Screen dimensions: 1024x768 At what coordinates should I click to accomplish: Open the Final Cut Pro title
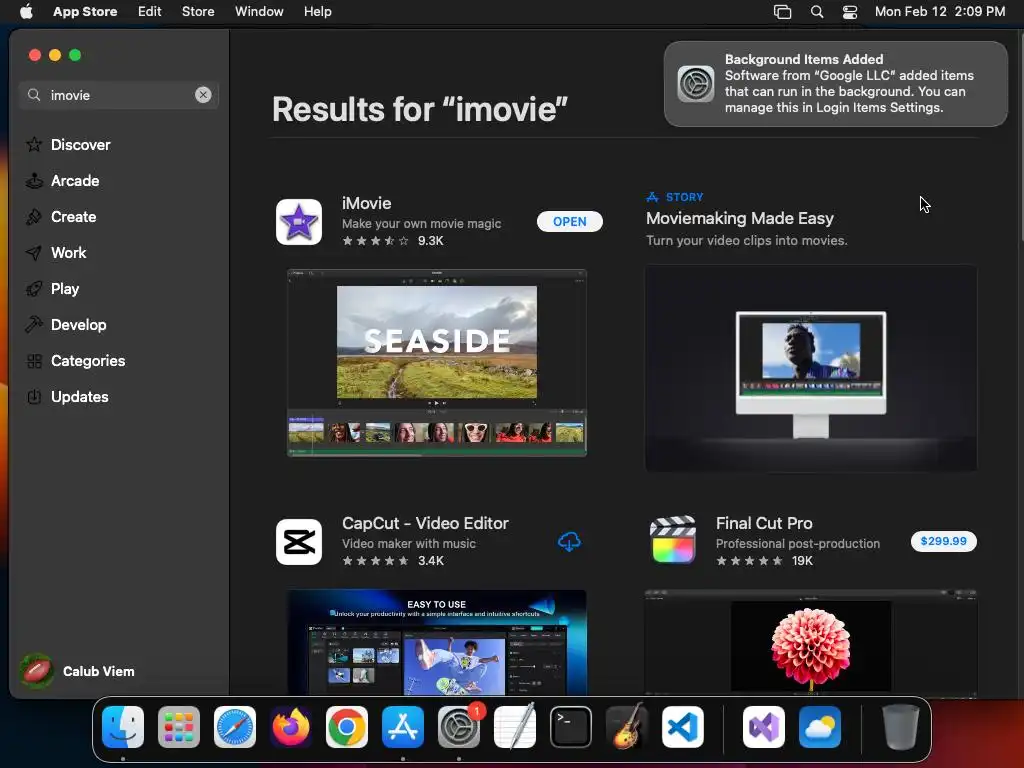click(x=764, y=523)
